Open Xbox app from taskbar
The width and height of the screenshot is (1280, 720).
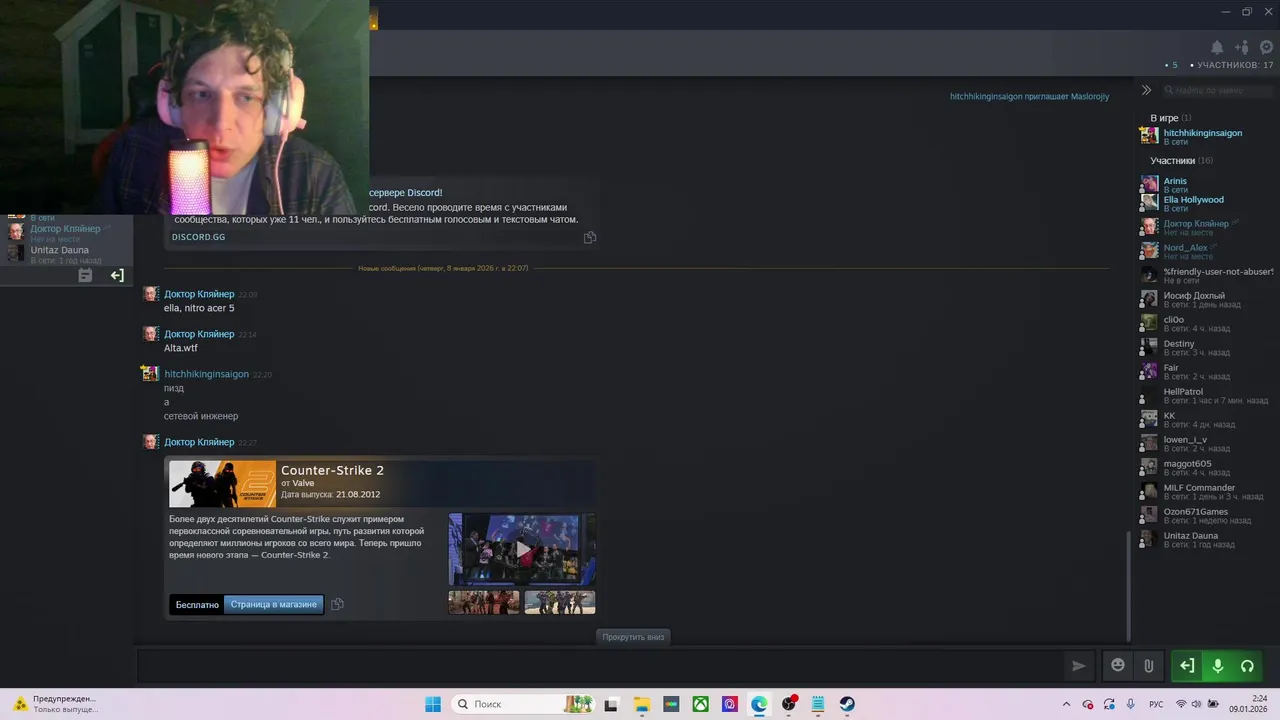coord(701,704)
